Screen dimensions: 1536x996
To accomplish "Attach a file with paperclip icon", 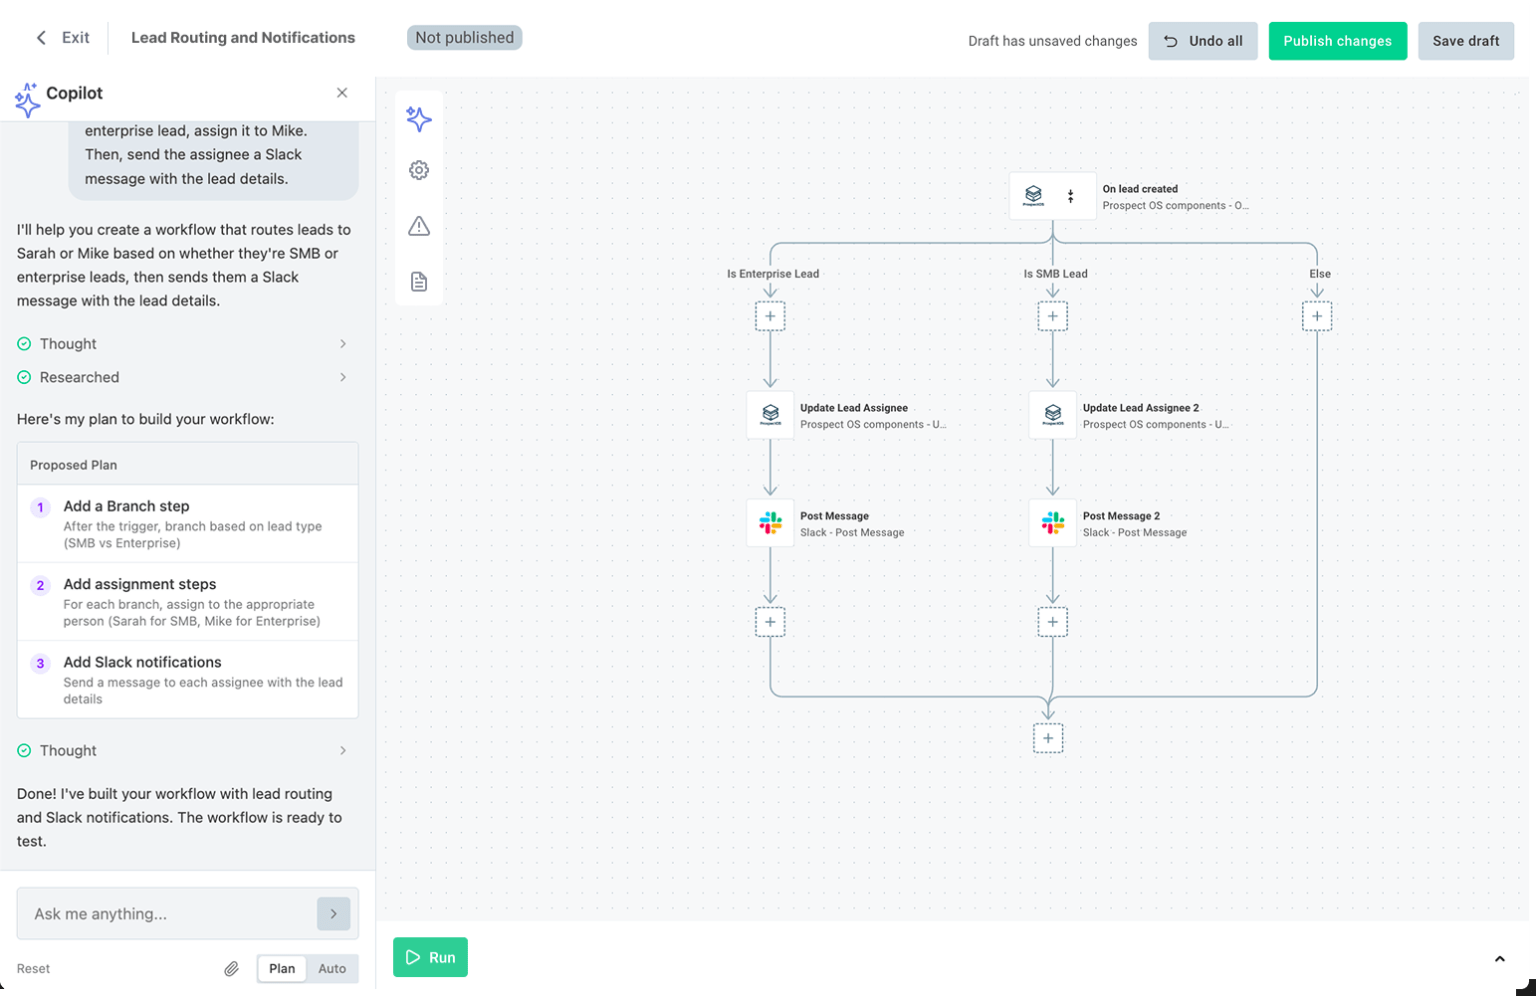I will coord(231,969).
